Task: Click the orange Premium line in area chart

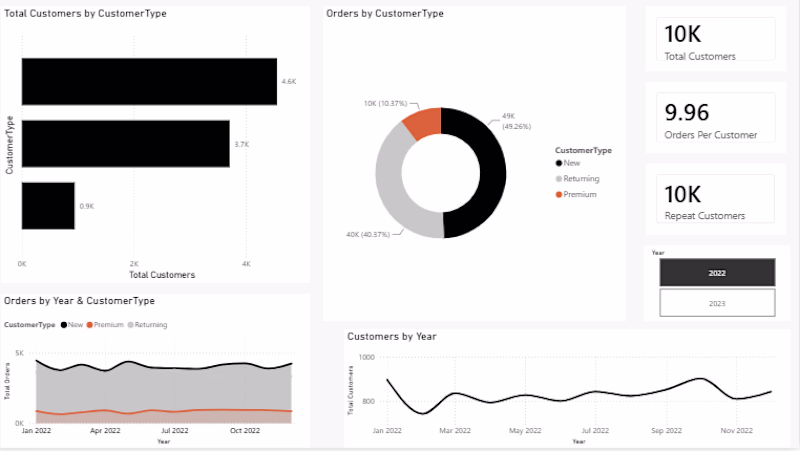Action: (x=163, y=411)
